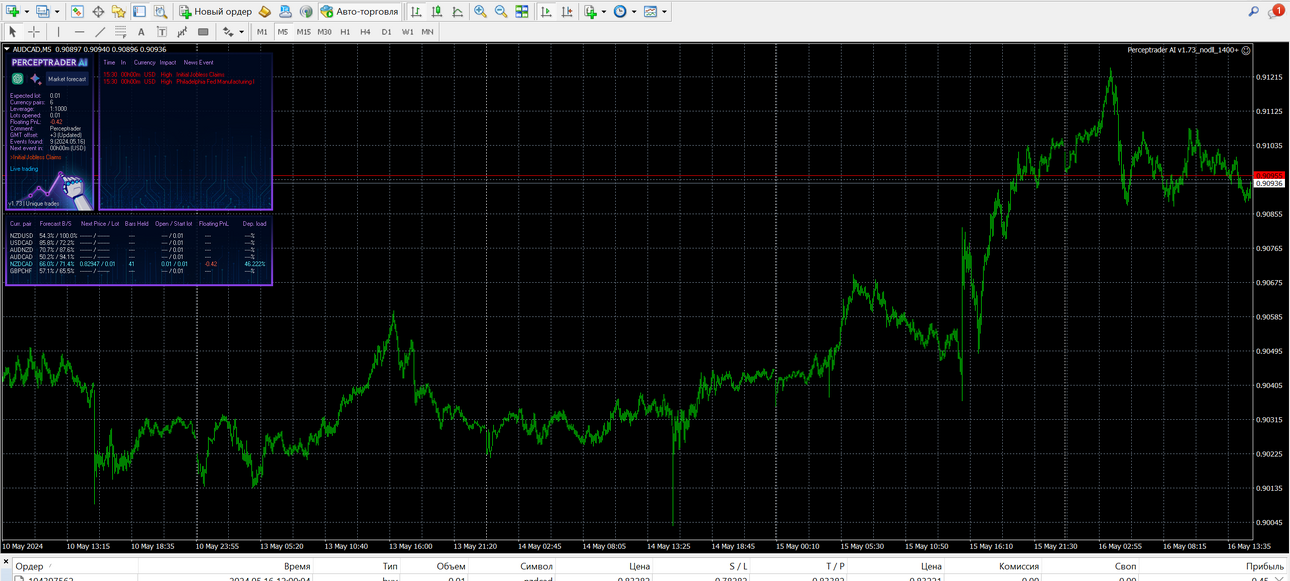Open the notifications bubble with red badge

coord(1276,12)
